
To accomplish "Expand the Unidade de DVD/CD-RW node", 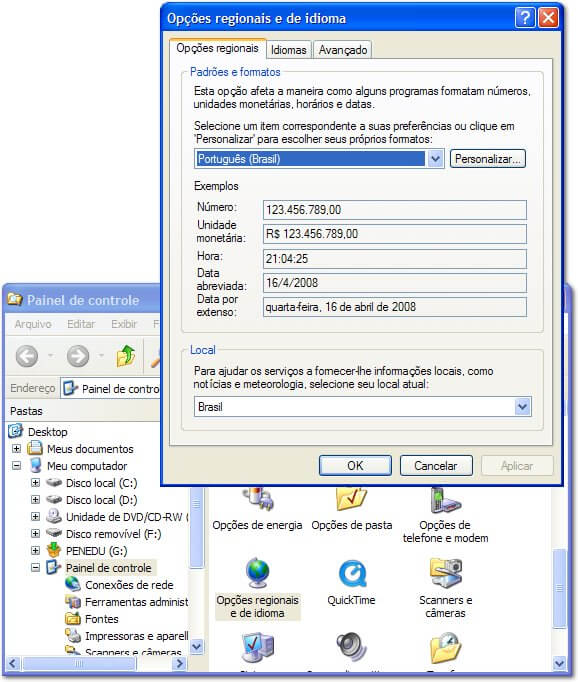I will pyautogui.click(x=36, y=516).
